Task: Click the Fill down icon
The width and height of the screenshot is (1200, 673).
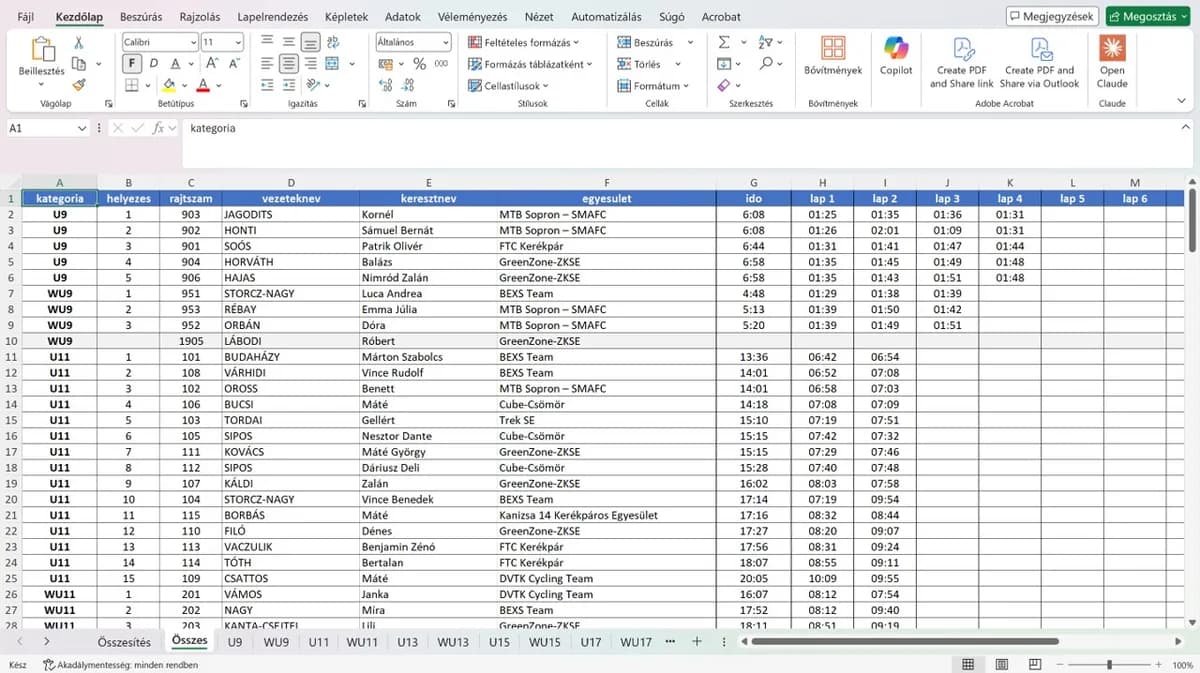Action: pyautogui.click(x=724, y=64)
